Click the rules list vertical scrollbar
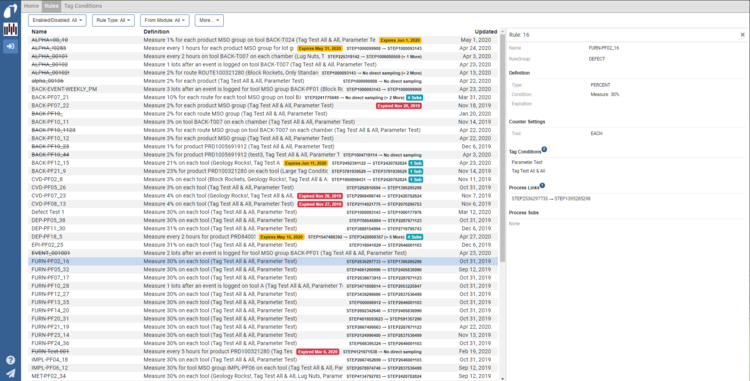 502,206
